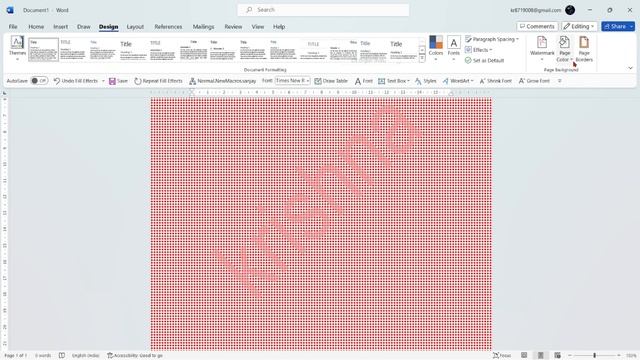Click into the Search box
The height and width of the screenshot is (360, 640).
[x=323, y=10]
